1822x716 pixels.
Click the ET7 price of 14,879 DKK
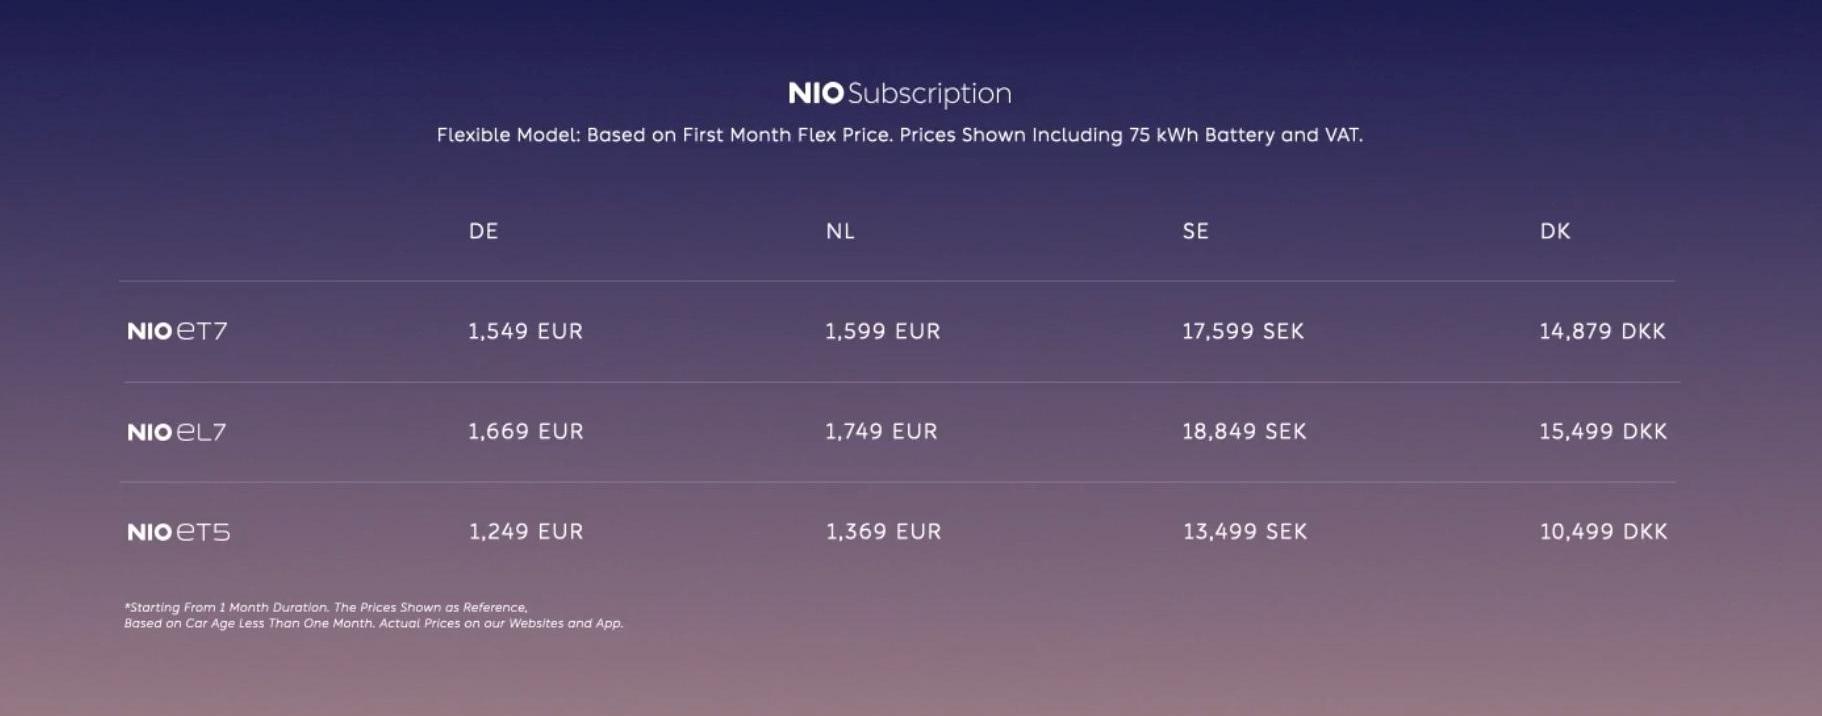[x=1602, y=331]
